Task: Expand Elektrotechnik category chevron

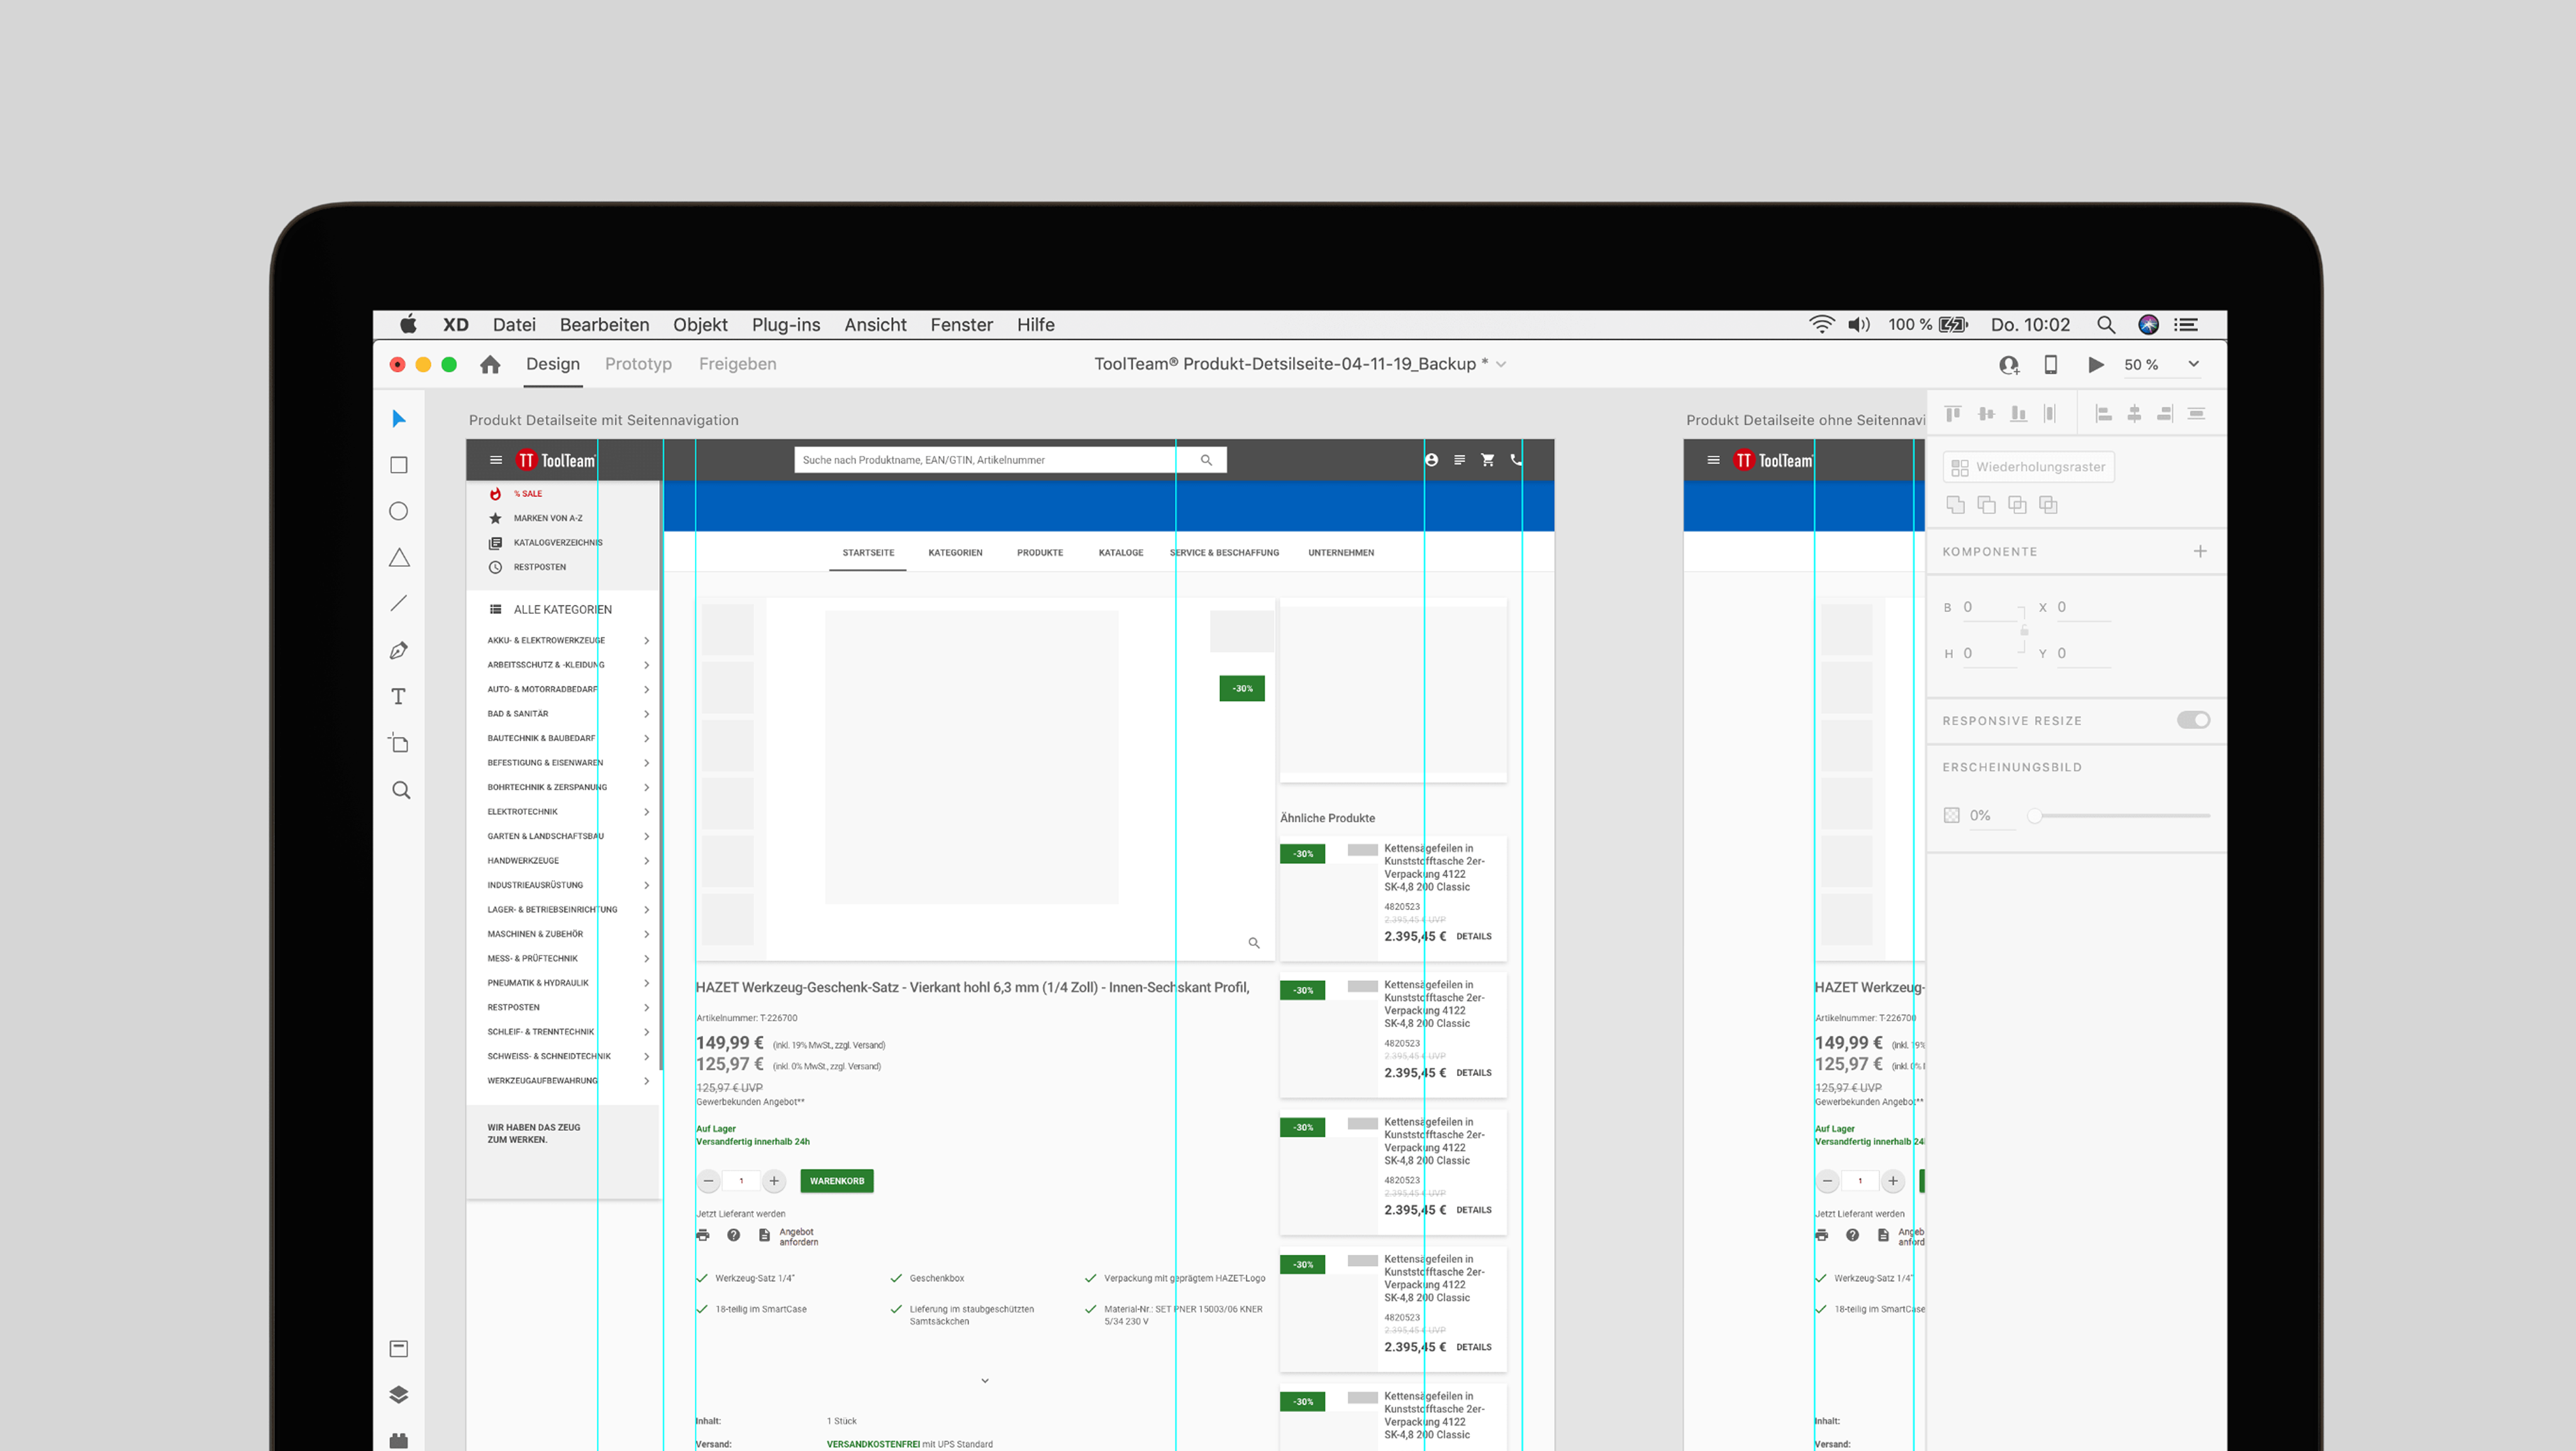Action: point(647,812)
